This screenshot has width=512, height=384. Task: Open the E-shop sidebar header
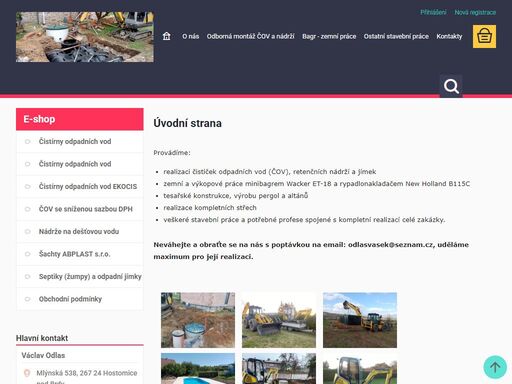(80, 119)
